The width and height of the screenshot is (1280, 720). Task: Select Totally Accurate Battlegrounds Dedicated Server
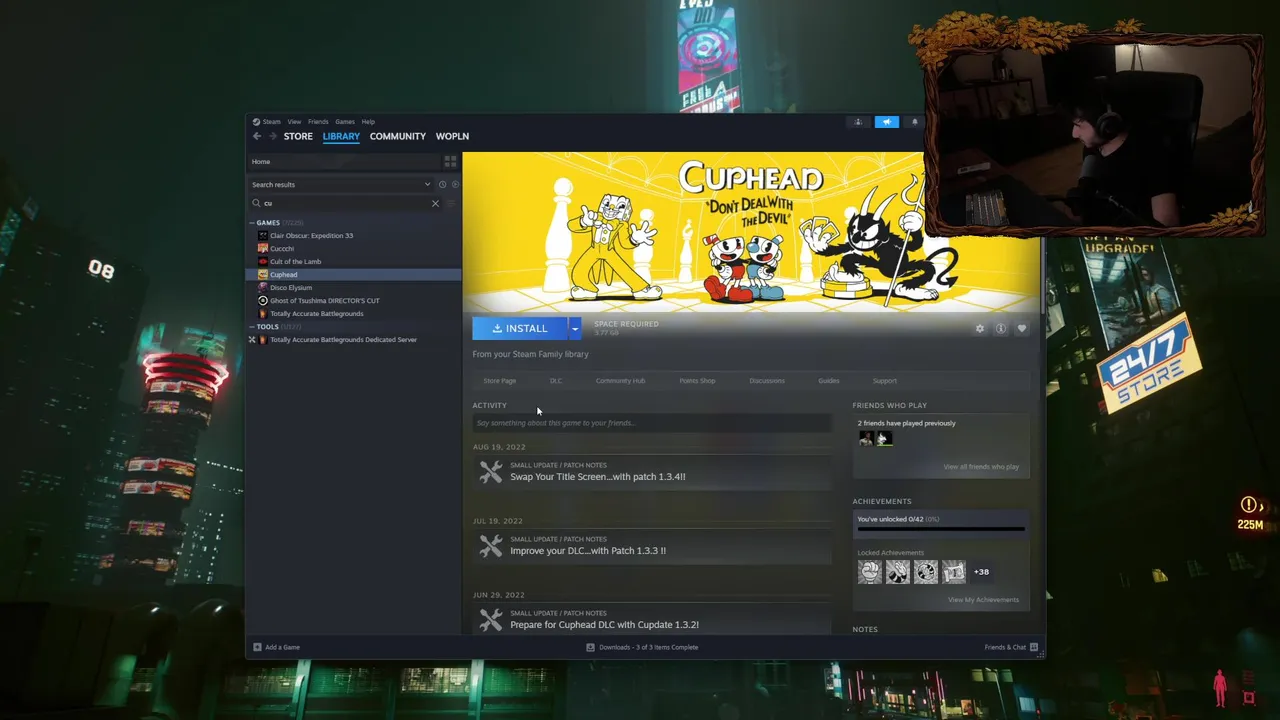tap(343, 339)
